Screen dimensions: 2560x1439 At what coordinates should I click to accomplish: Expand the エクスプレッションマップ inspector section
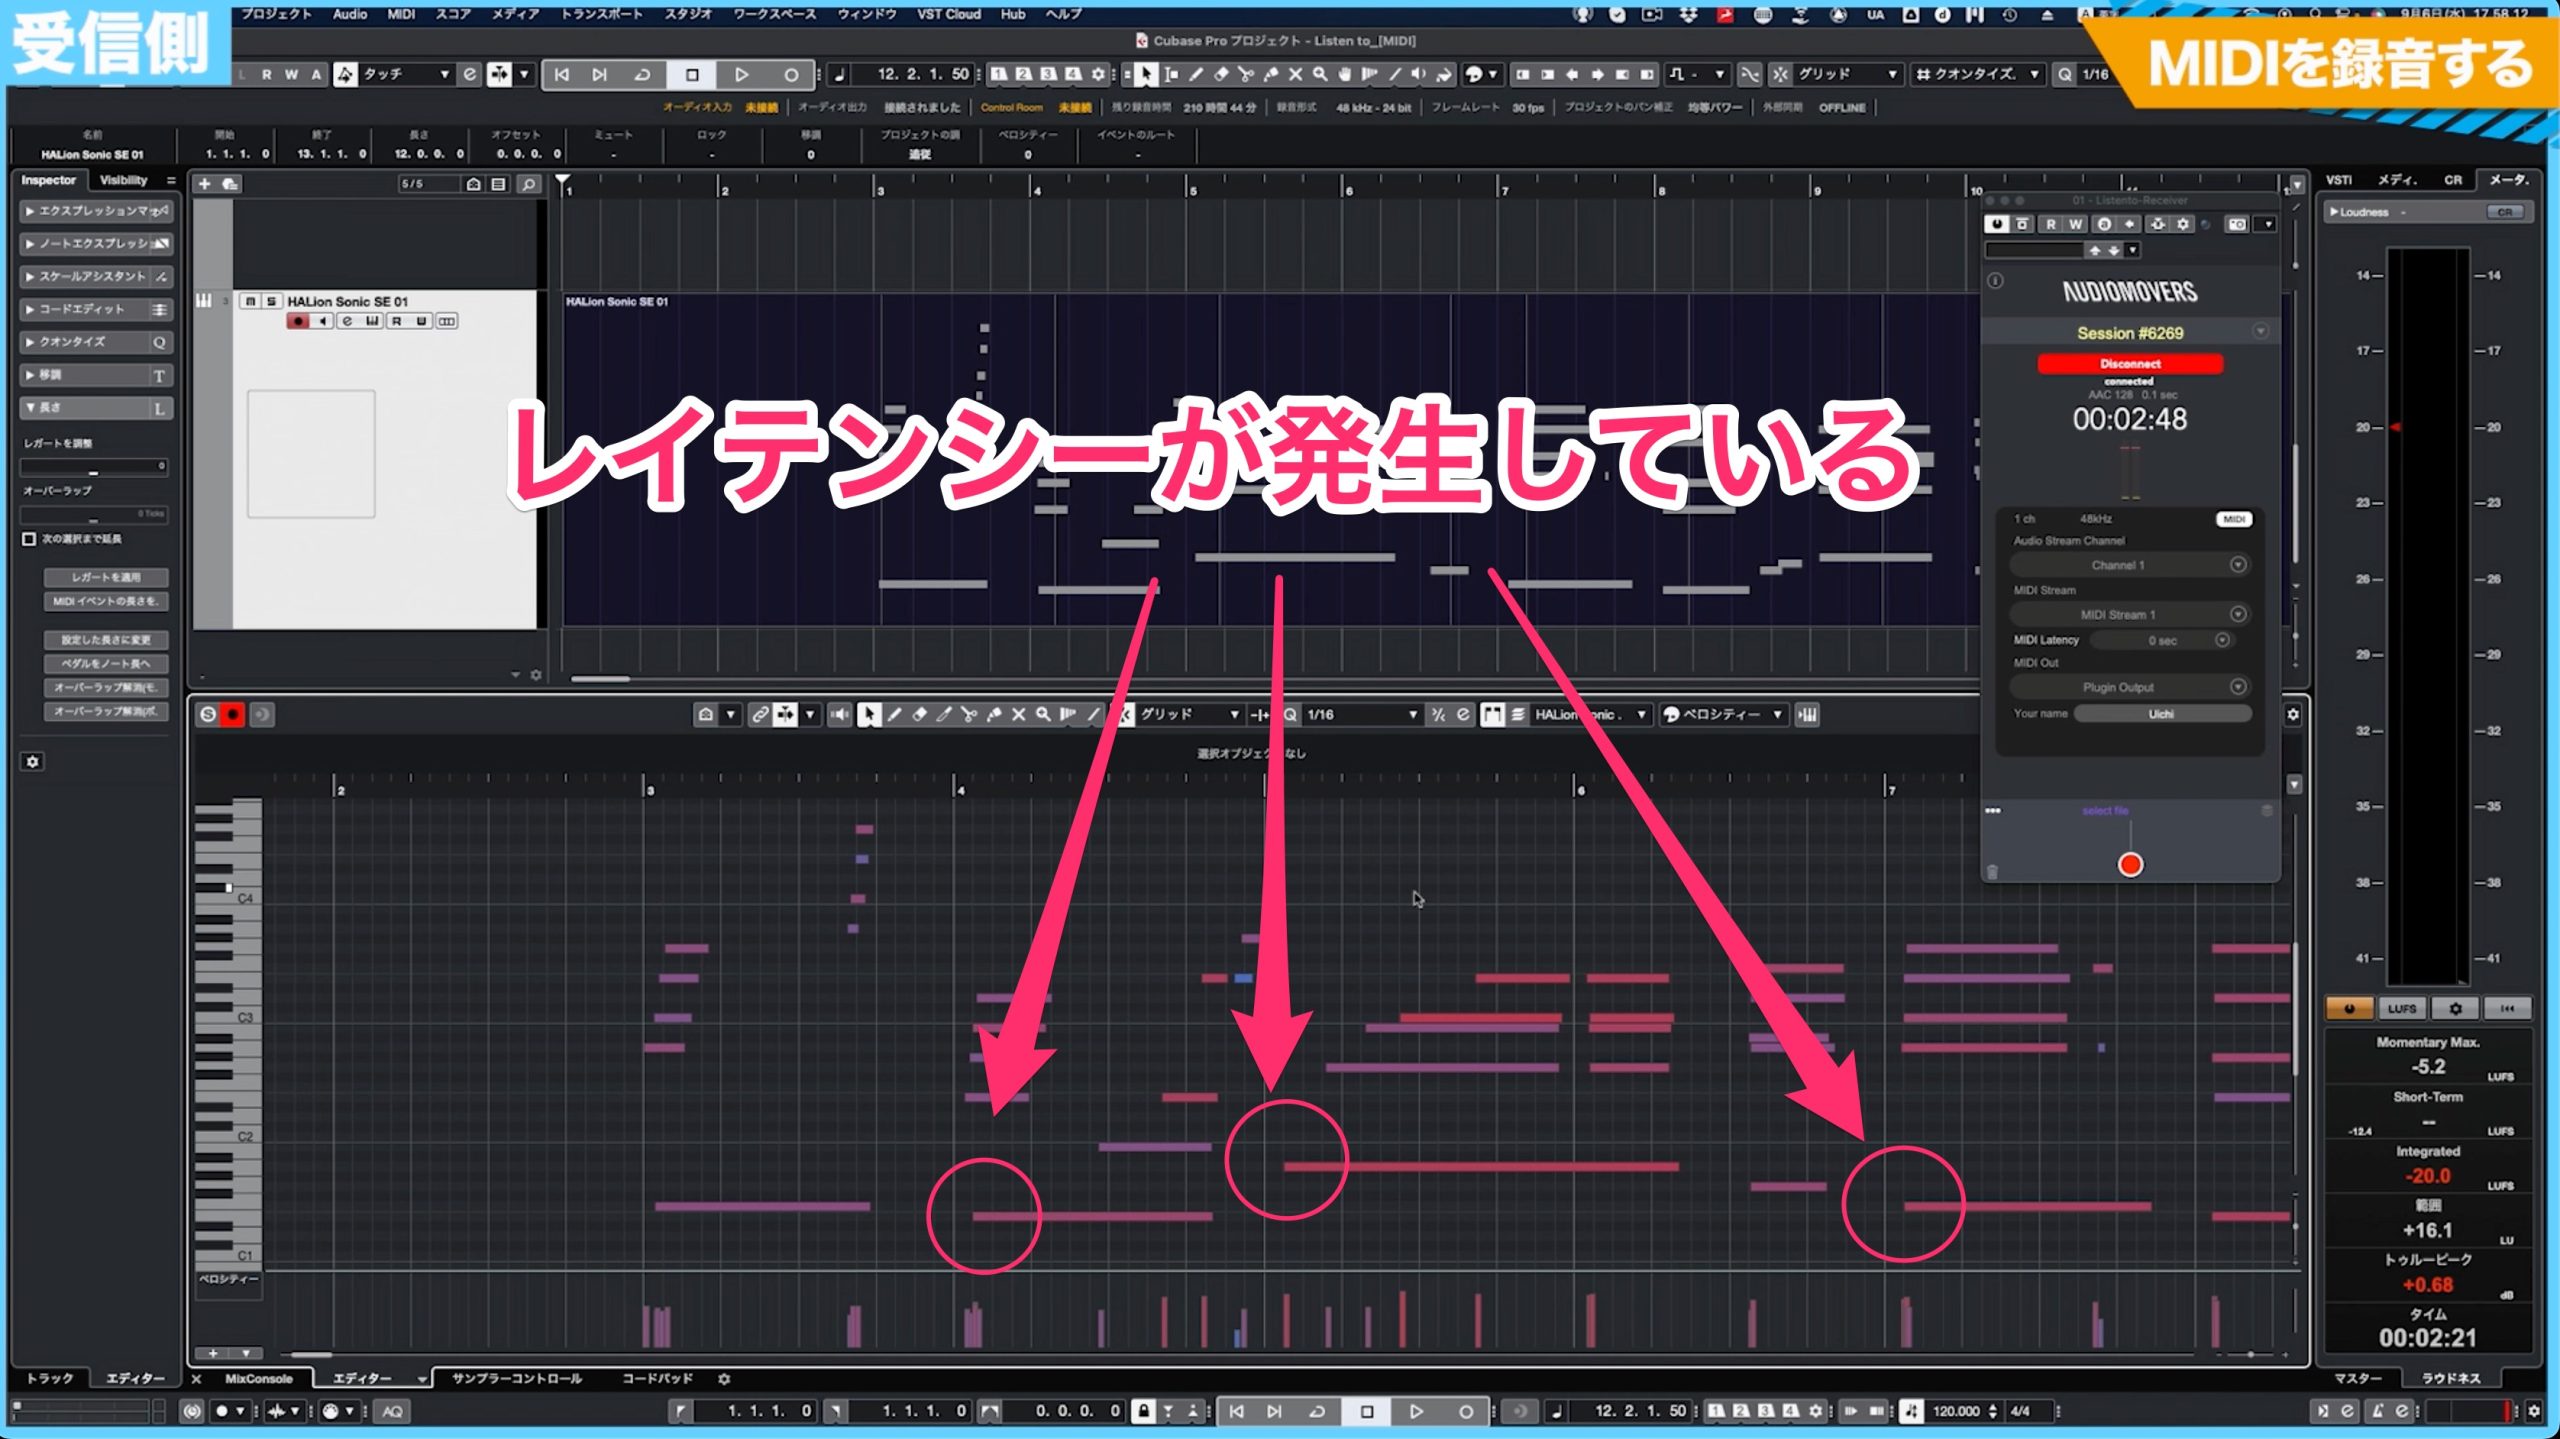coord(96,211)
